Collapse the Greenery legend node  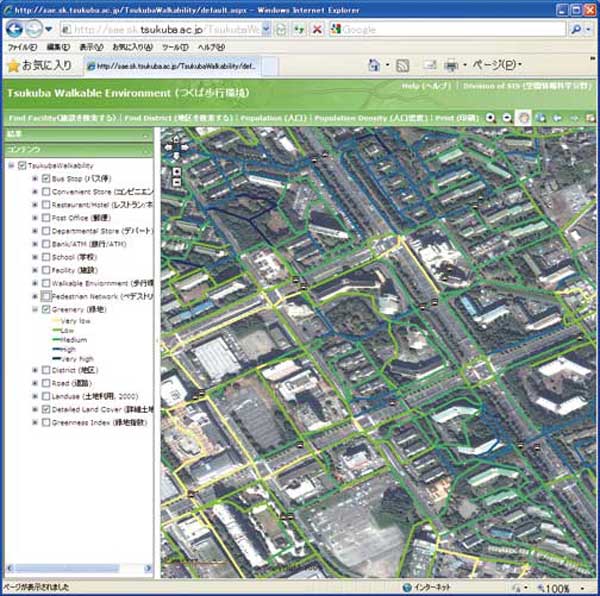35,309
